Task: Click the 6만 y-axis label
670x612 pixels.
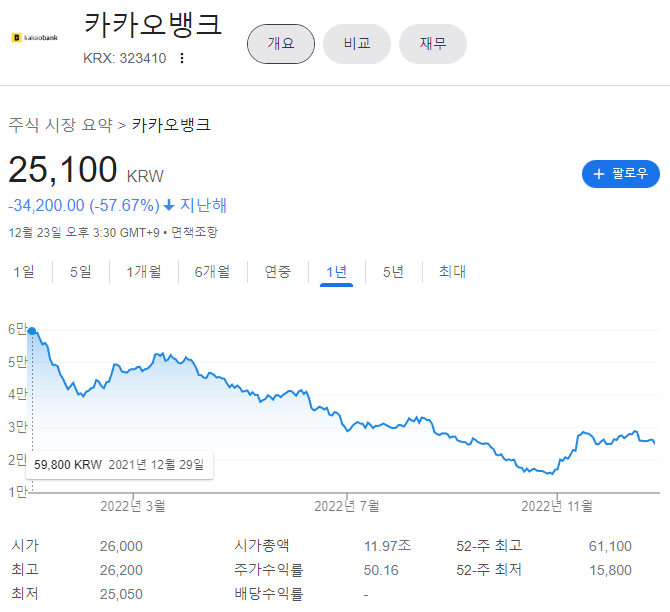Action: pos(17,329)
